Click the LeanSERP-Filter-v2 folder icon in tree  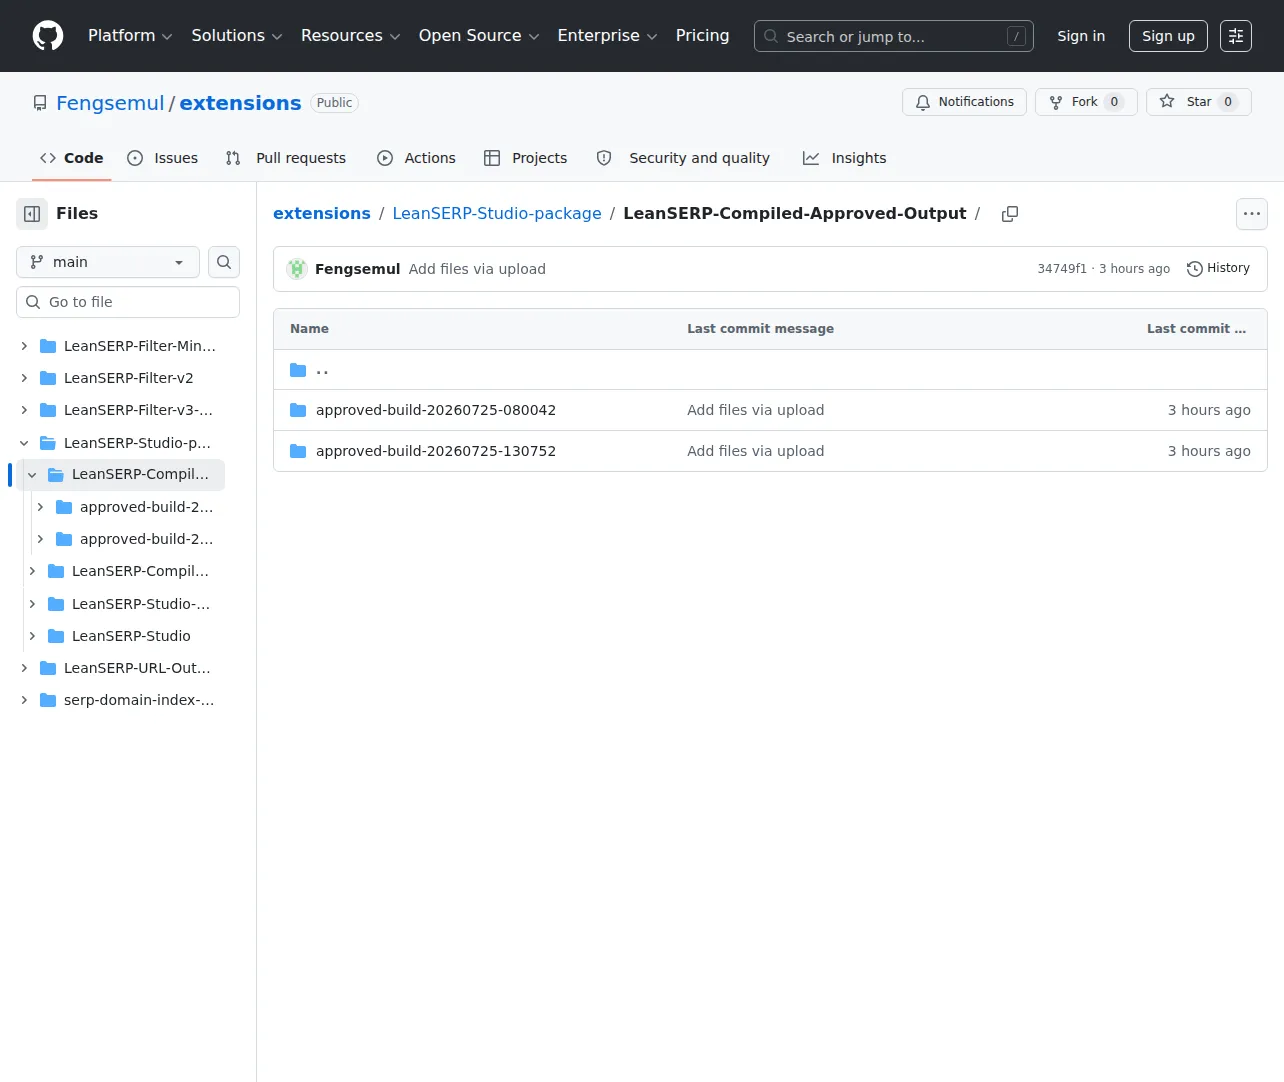pos(48,378)
